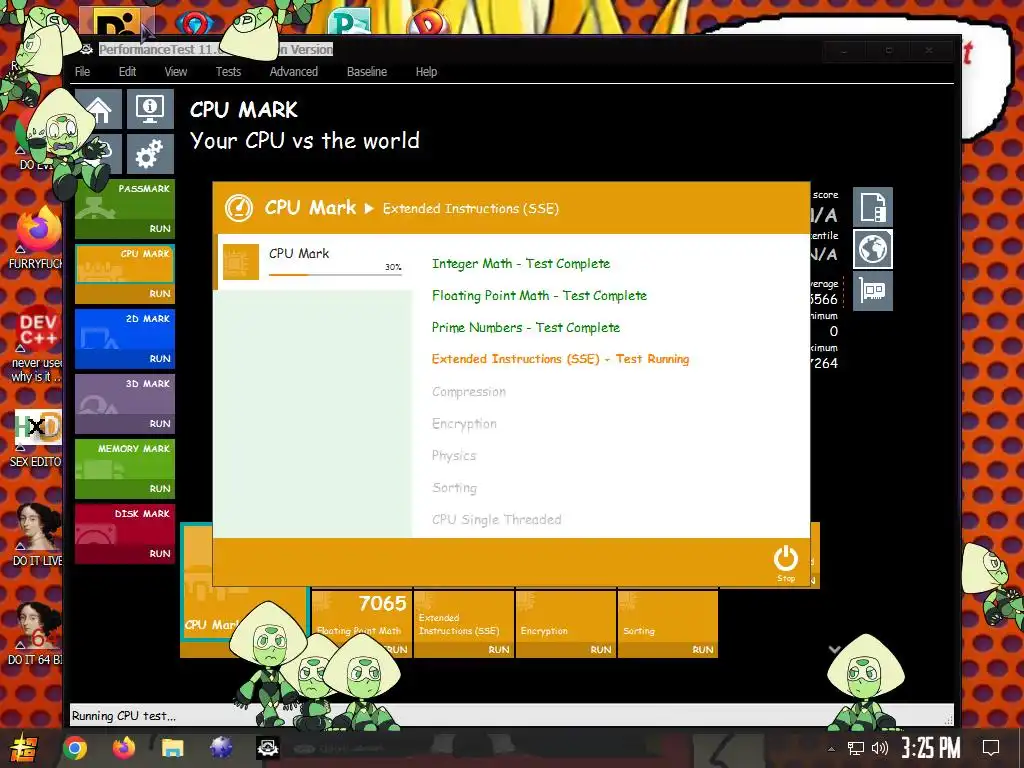Click RUN on the CPU Mark sidebar tile
This screenshot has height=768, width=1024.
[160, 294]
